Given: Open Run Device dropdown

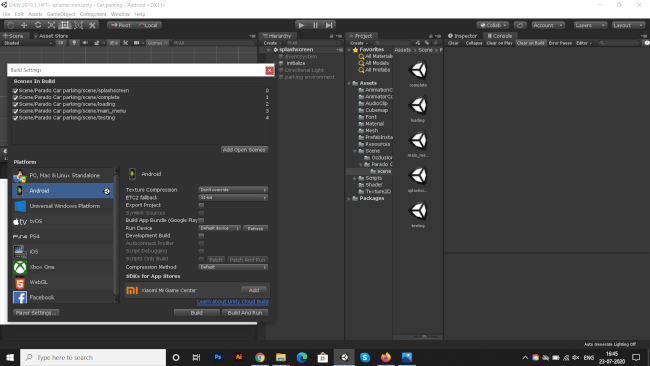Looking at the screenshot, I should pyautogui.click(x=219, y=228).
